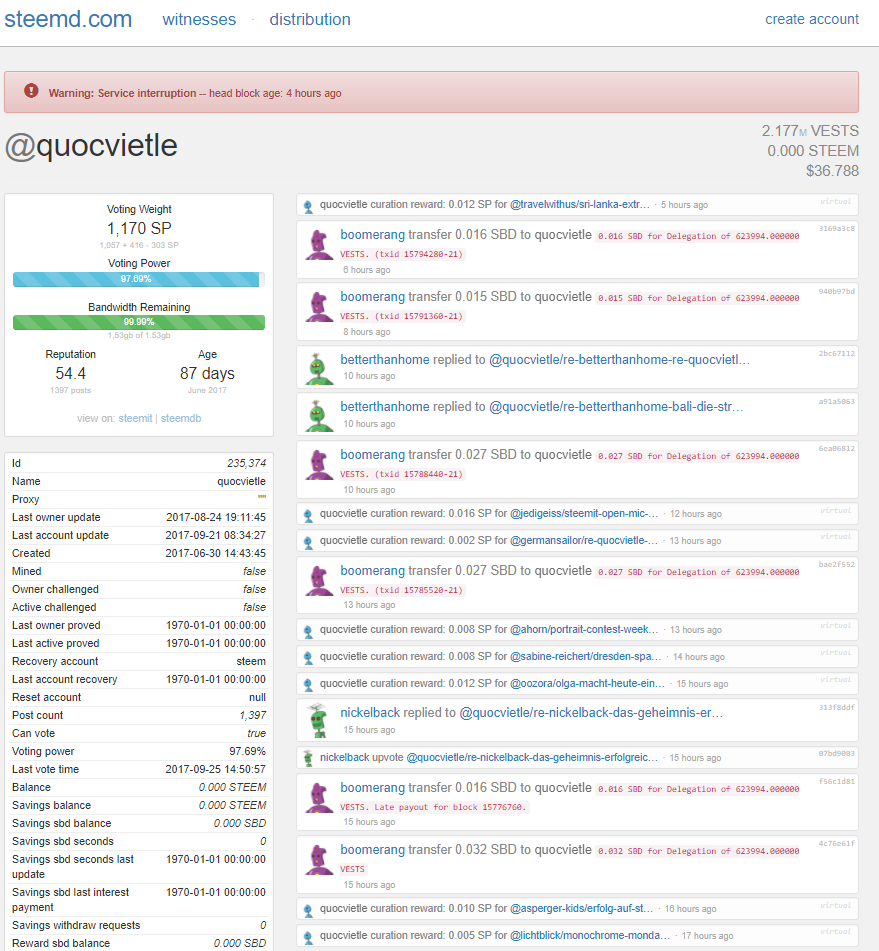This screenshot has width=879, height=951.
Task: Click betterthanhome avatar beside re-betterthanhome-re-quocvietl reply
Action: click(x=318, y=369)
